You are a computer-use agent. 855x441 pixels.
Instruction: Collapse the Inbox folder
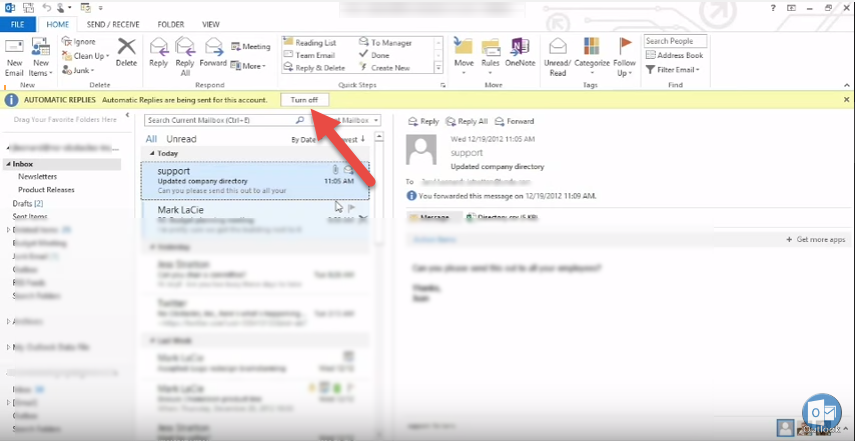point(8,164)
